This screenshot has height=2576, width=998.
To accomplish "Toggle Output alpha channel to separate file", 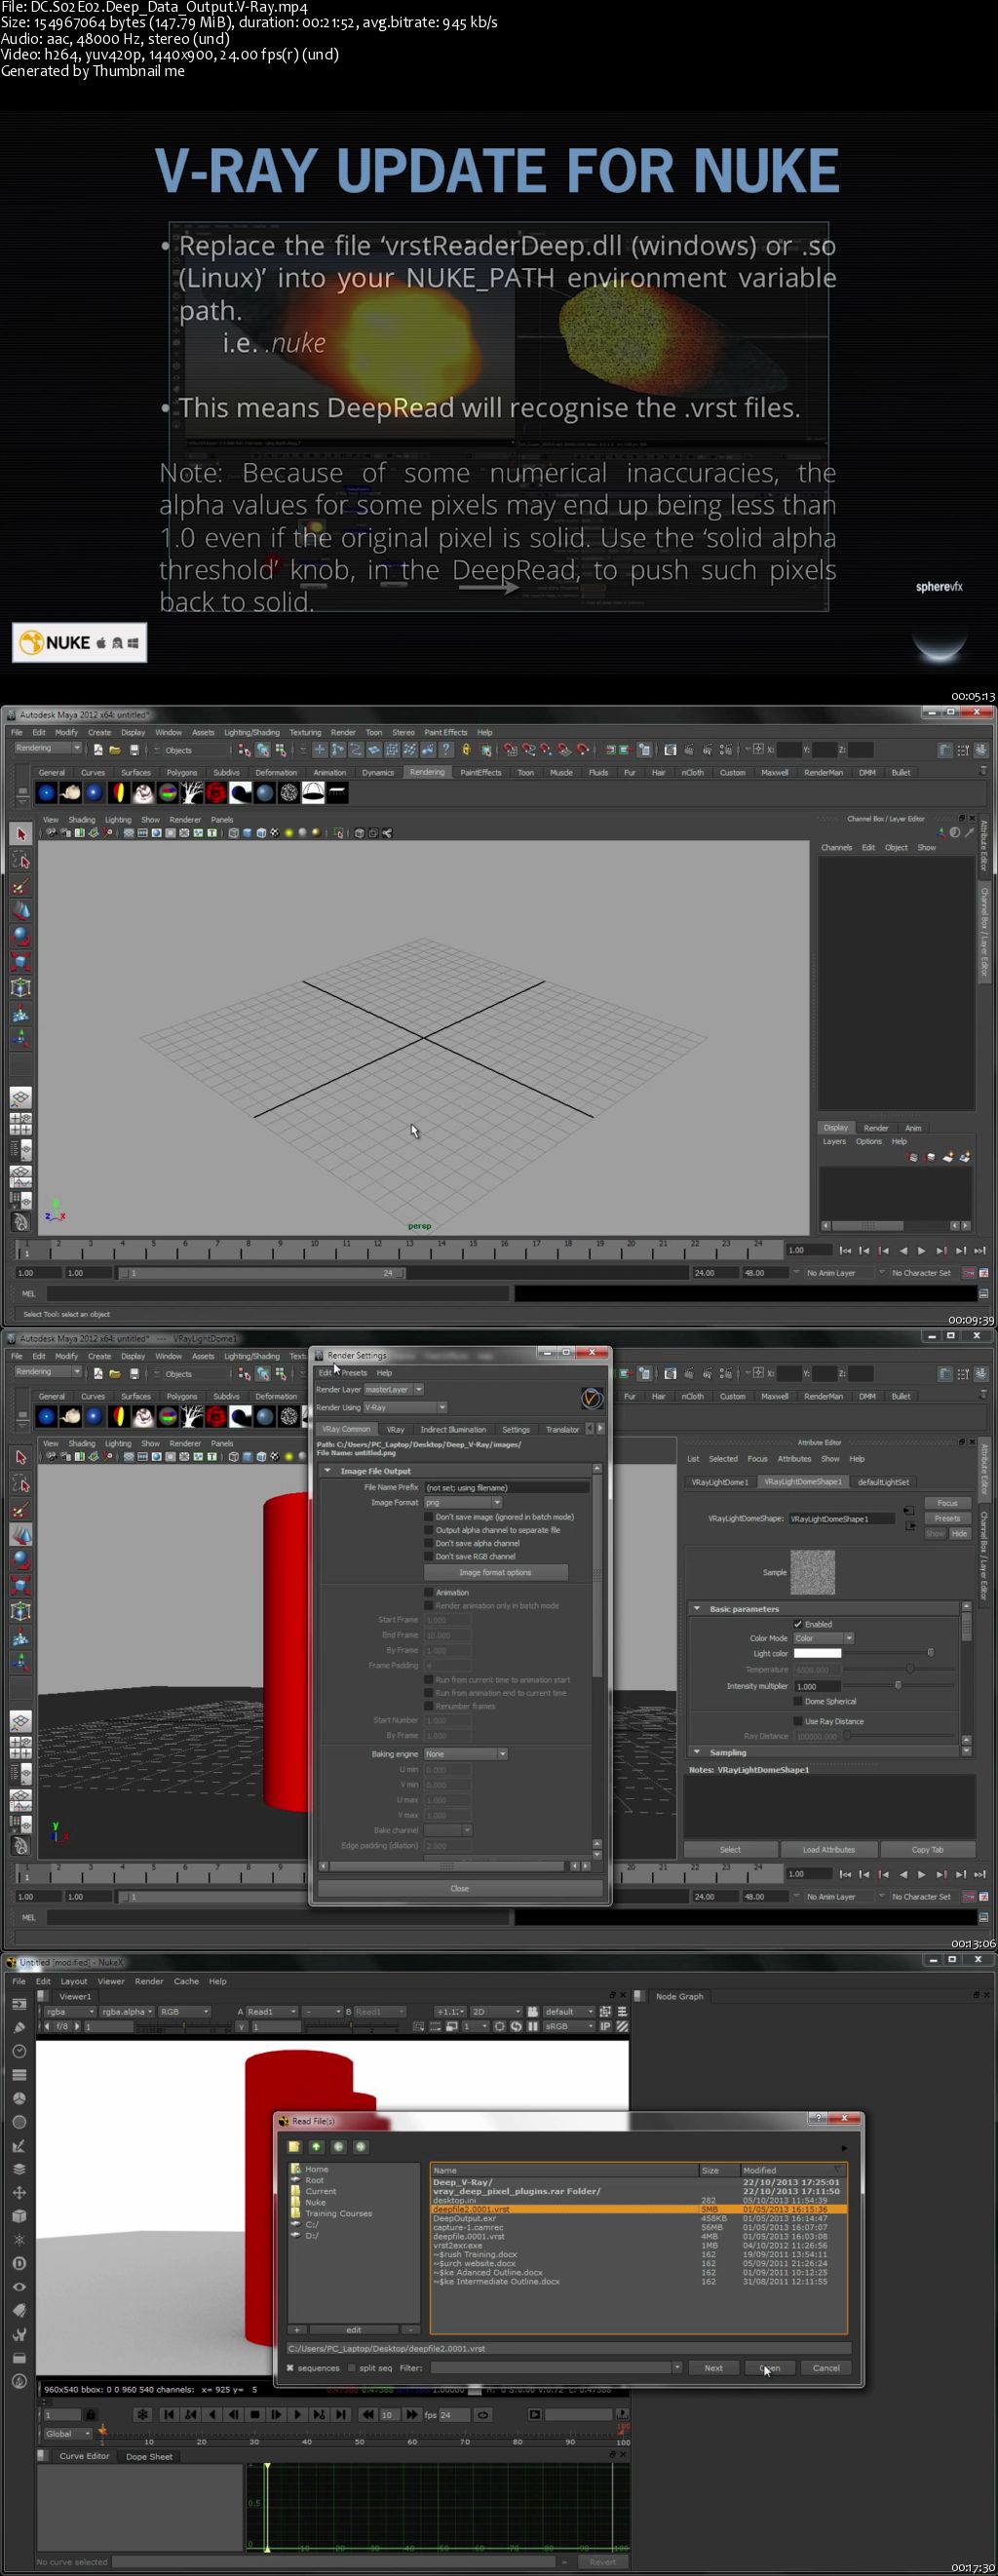I will pos(429,1530).
